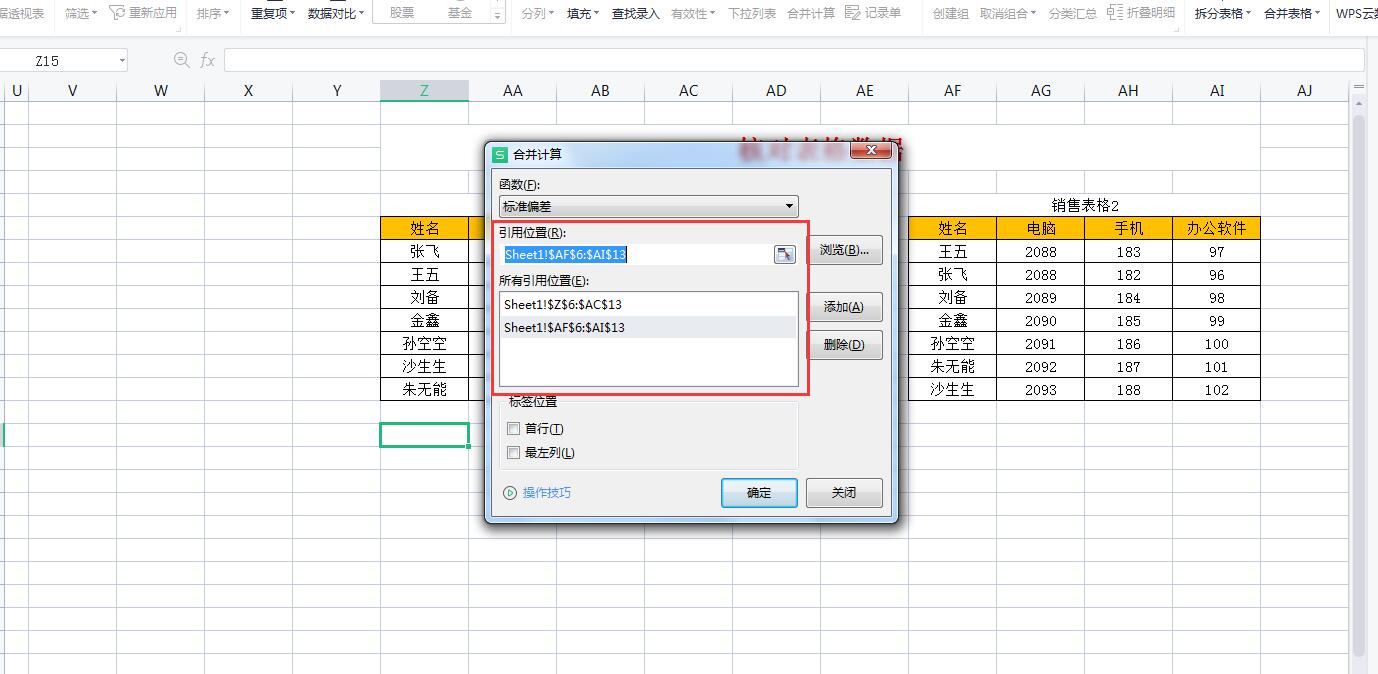
Task: Click the 合并计算 toolbar item
Action: 811,13
